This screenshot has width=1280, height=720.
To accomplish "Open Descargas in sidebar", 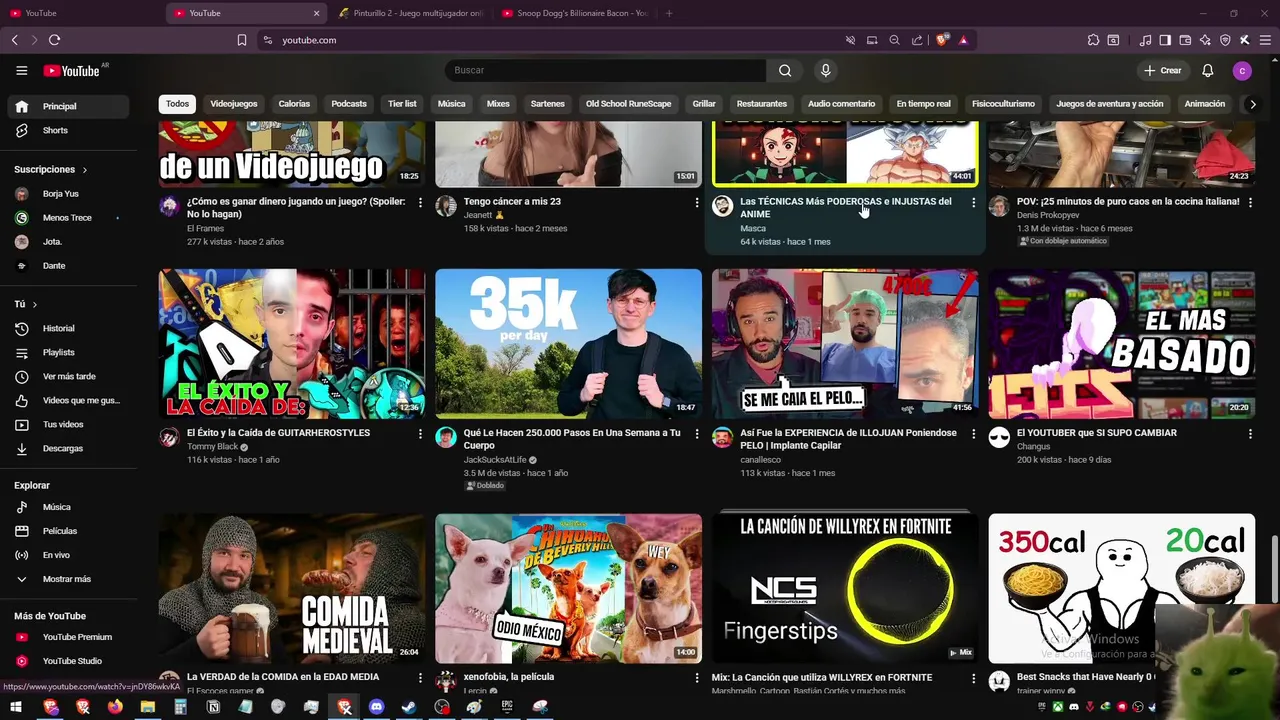I will [x=68, y=448].
